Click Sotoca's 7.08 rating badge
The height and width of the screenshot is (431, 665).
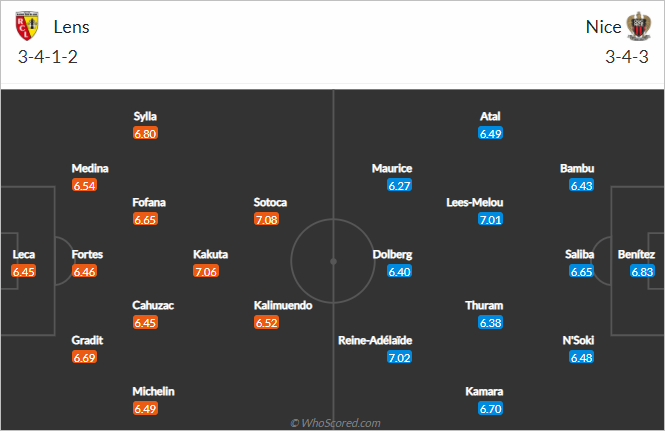(266, 220)
